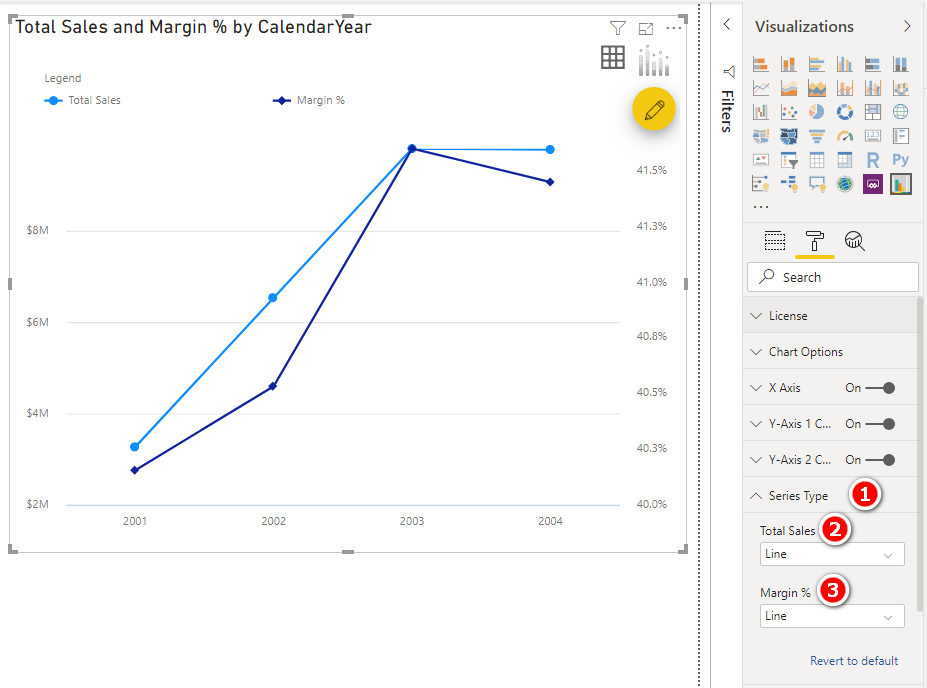Select the stacked bar chart visual
Image resolution: width=927 pixels, height=688 pixels.
pyautogui.click(x=760, y=64)
